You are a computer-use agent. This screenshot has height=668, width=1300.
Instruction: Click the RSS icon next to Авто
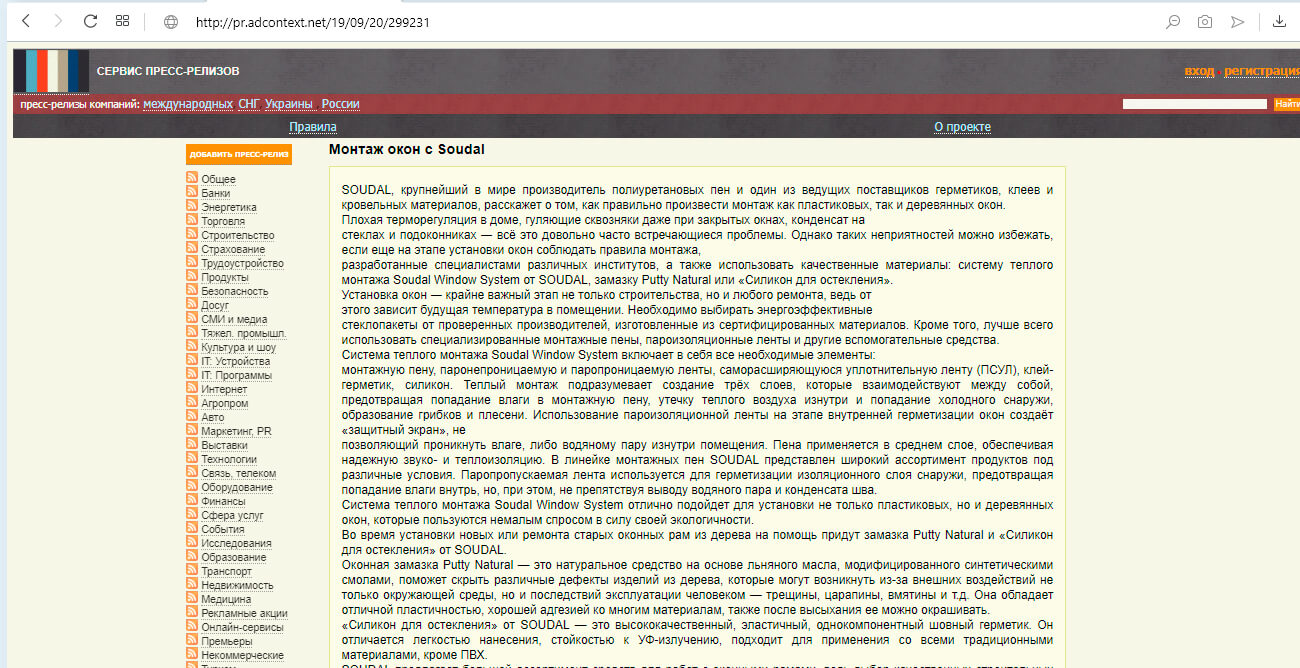coord(192,417)
